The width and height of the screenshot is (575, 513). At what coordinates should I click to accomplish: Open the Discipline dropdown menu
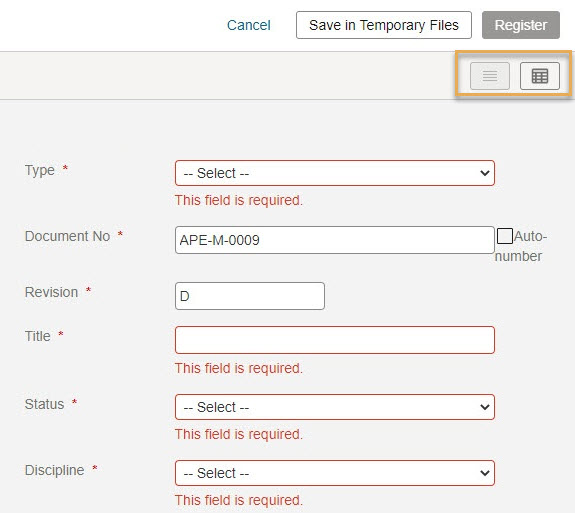coord(335,473)
